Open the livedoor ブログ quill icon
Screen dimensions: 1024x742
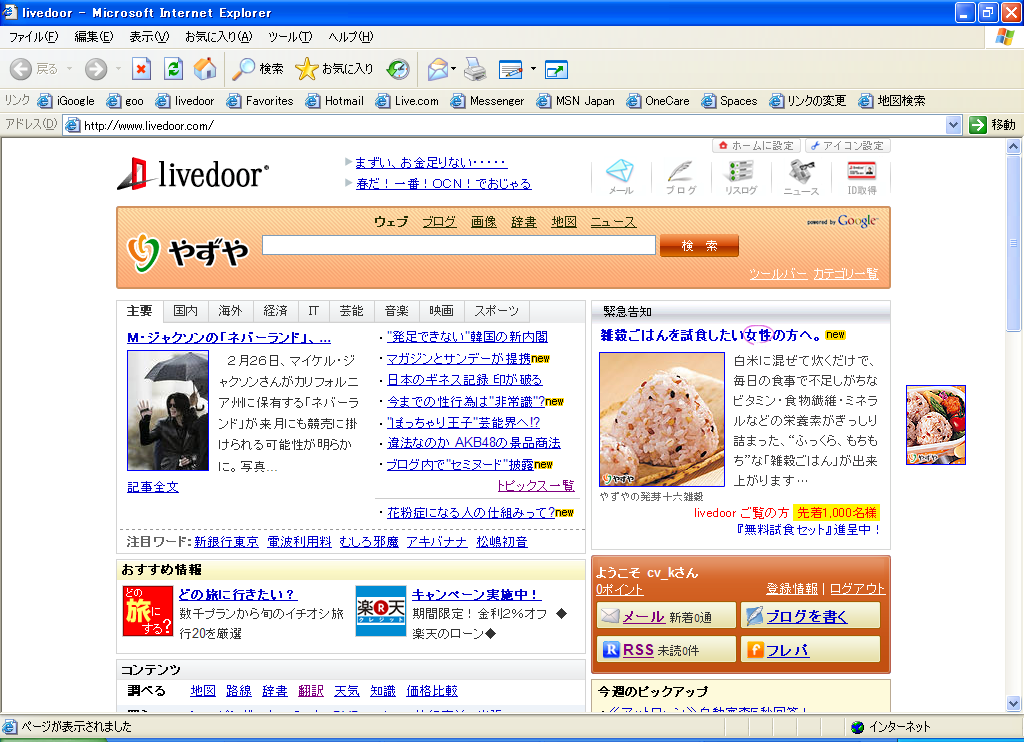680,177
